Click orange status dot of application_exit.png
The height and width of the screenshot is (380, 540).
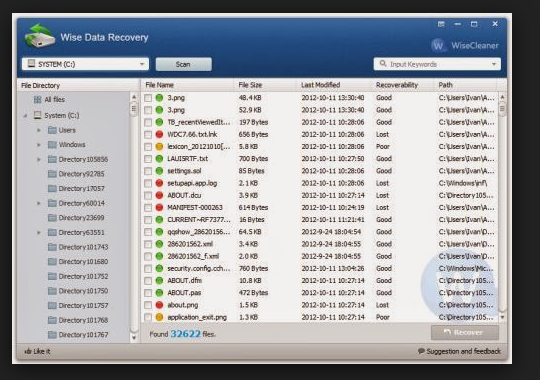(x=159, y=317)
